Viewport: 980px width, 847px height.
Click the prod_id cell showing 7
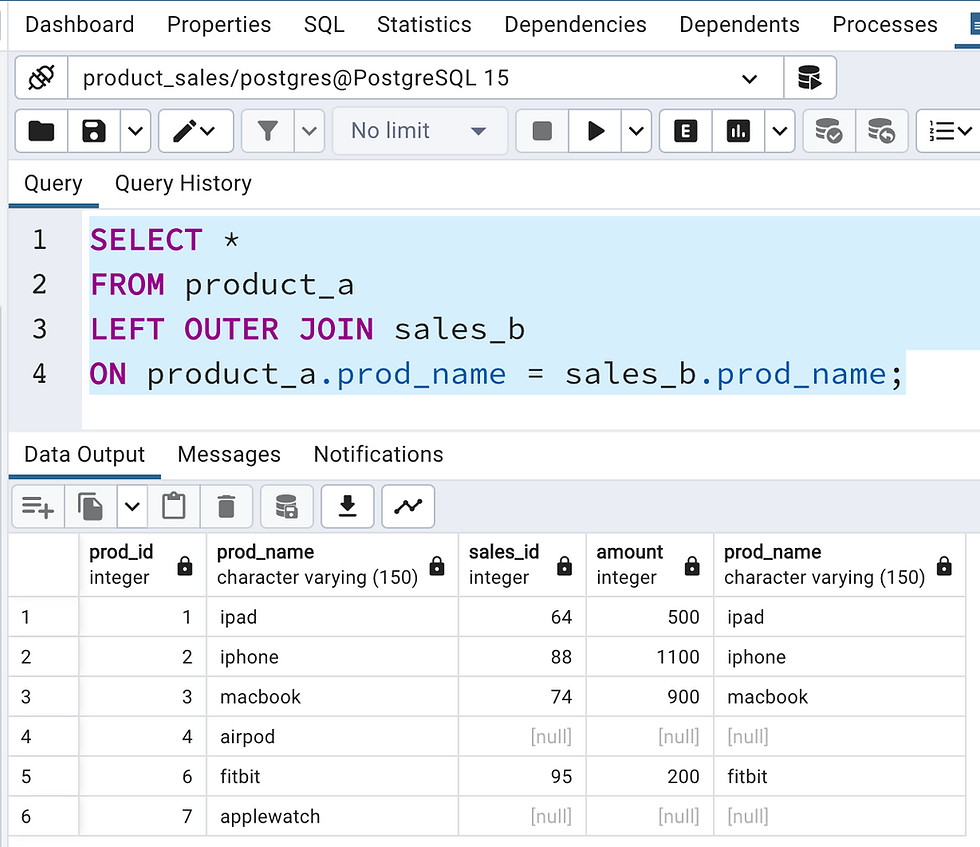pyautogui.click(x=142, y=816)
